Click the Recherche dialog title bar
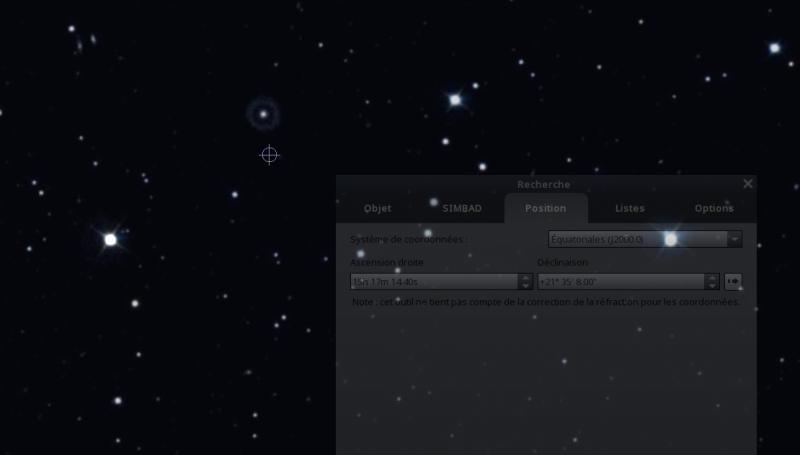This screenshot has height=455, width=800. tap(543, 184)
